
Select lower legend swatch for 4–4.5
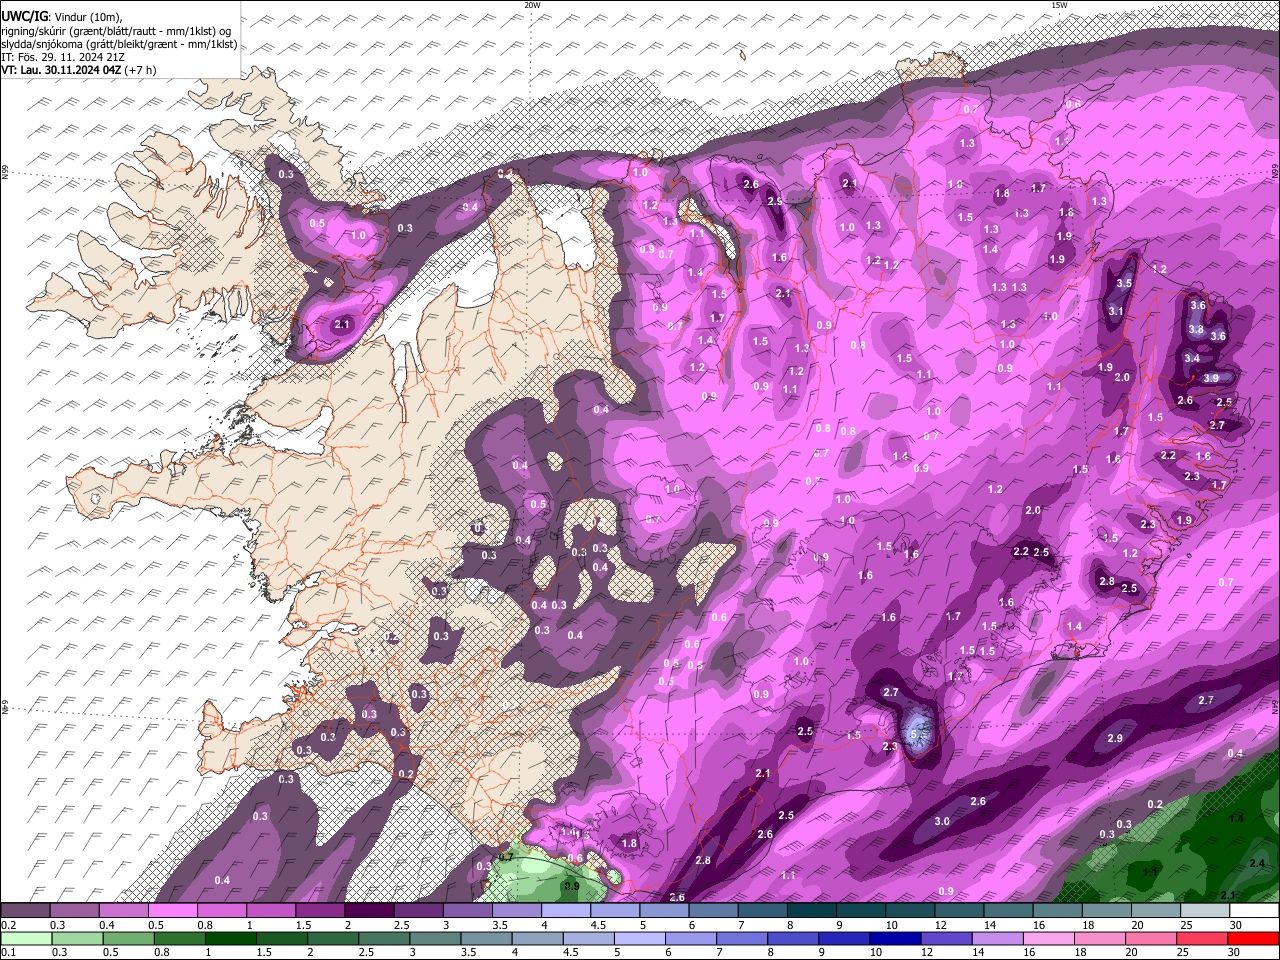(x=537, y=938)
